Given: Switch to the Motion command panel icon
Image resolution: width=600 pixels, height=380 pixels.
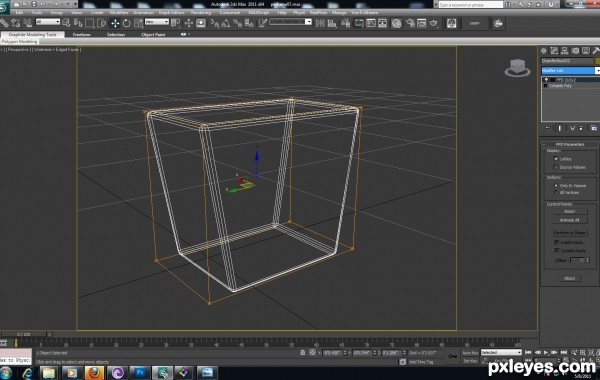Looking at the screenshot, I should pyautogui.click(x=575, y=51).
